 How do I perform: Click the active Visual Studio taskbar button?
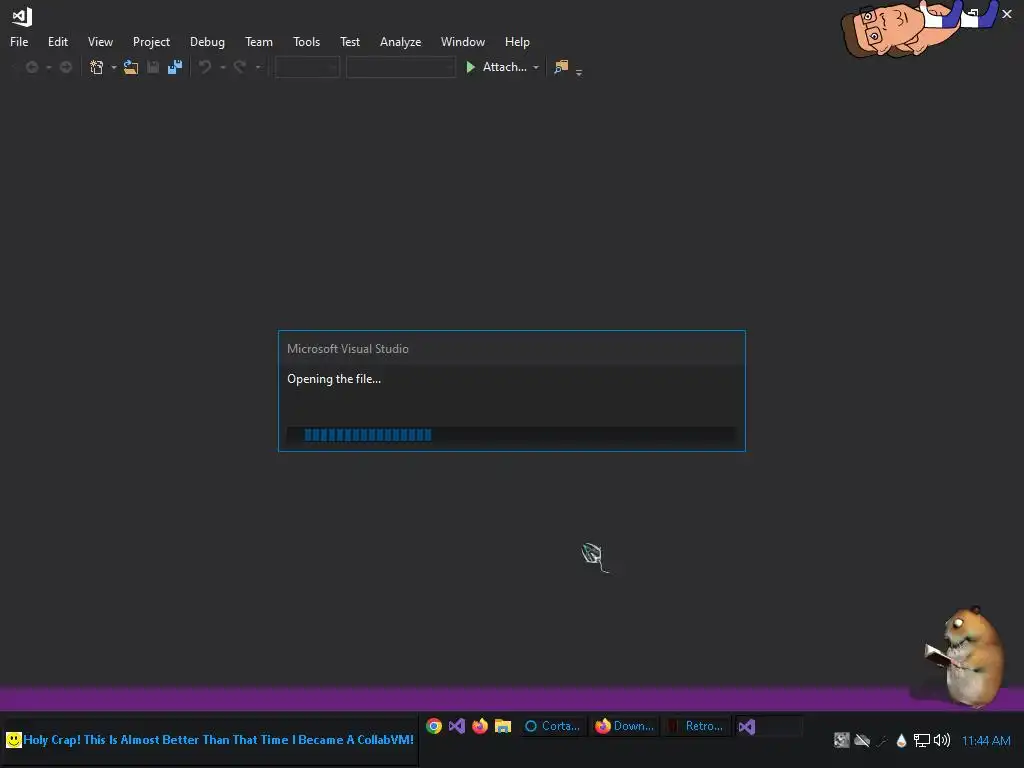(x=769, y=726)
